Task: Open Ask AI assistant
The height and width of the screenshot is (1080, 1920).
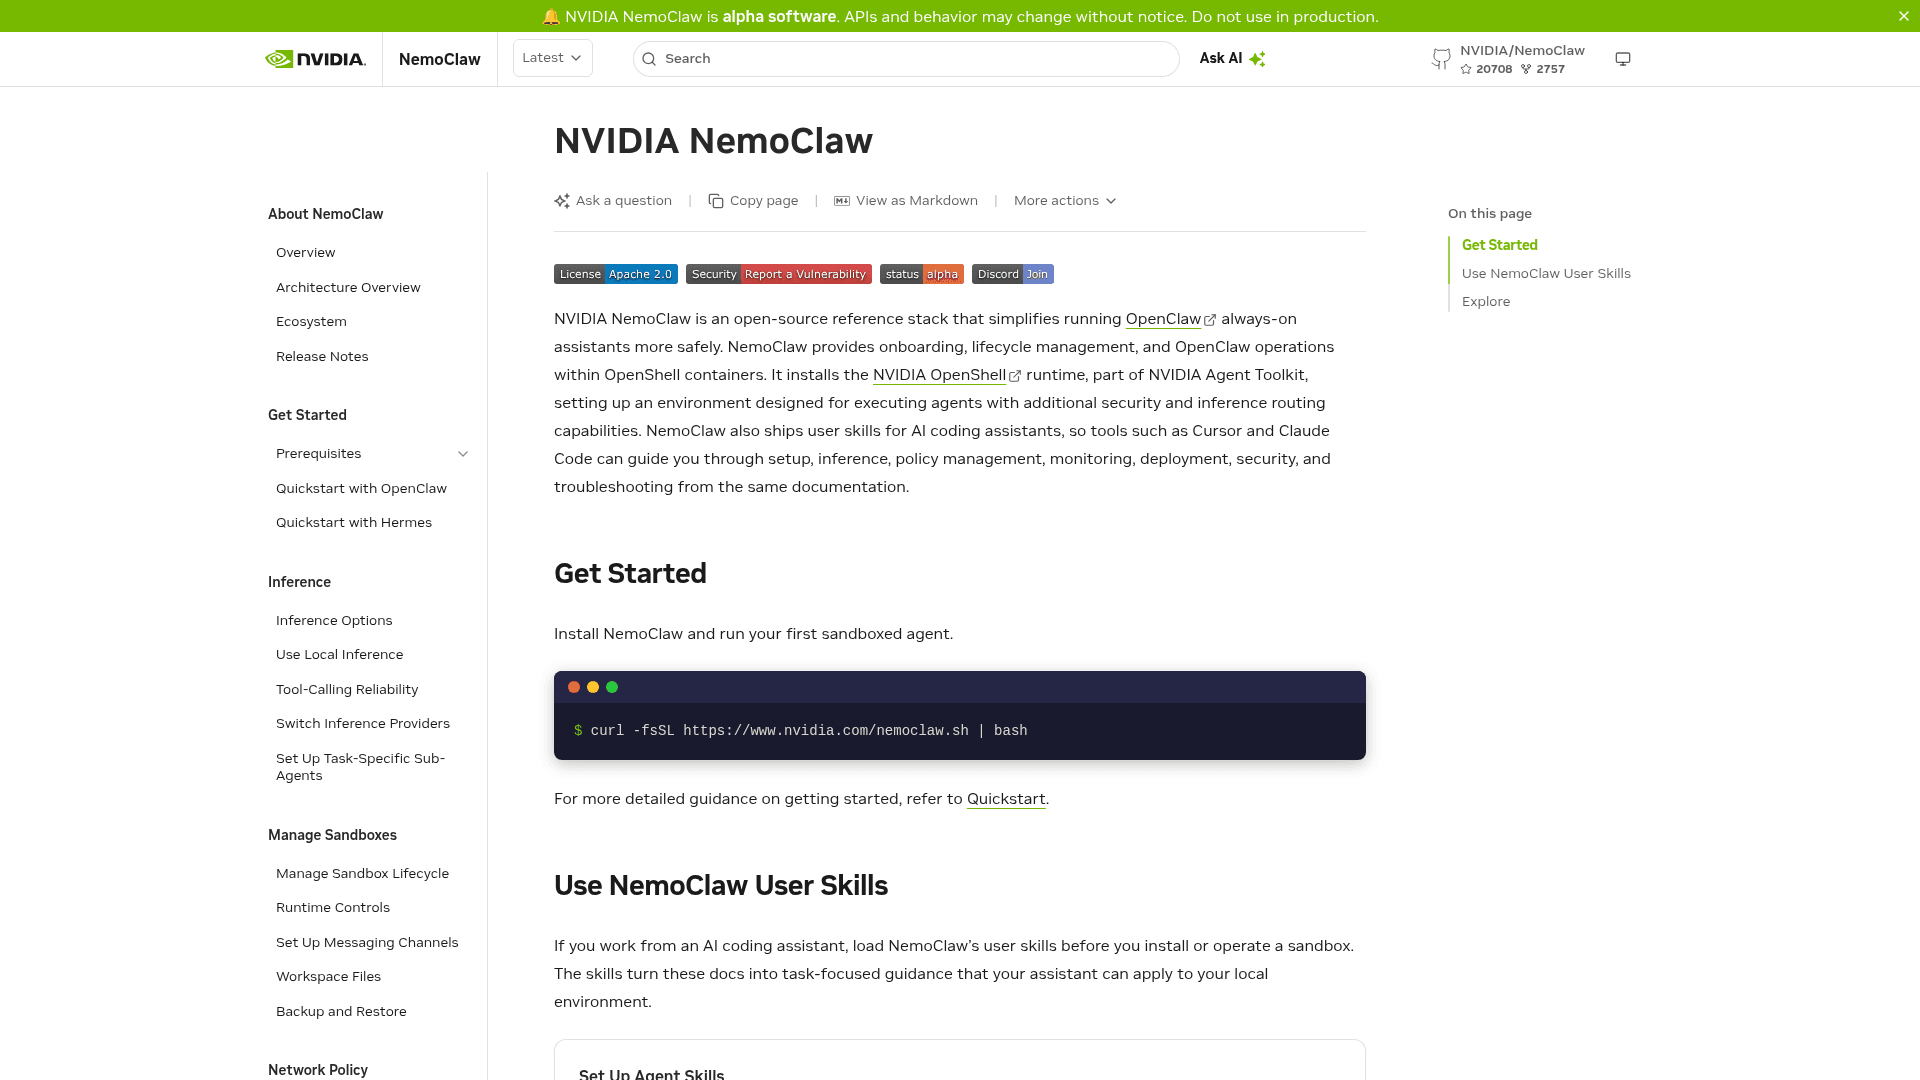Action: 1232,59
